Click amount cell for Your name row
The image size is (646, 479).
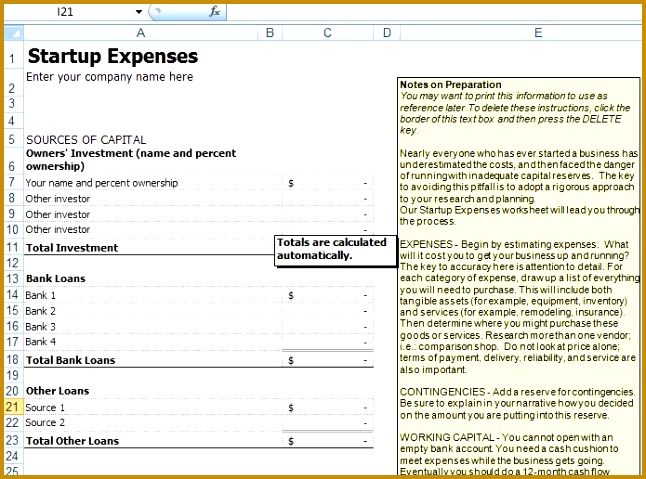pyautogui.click(x=328, y=183)
